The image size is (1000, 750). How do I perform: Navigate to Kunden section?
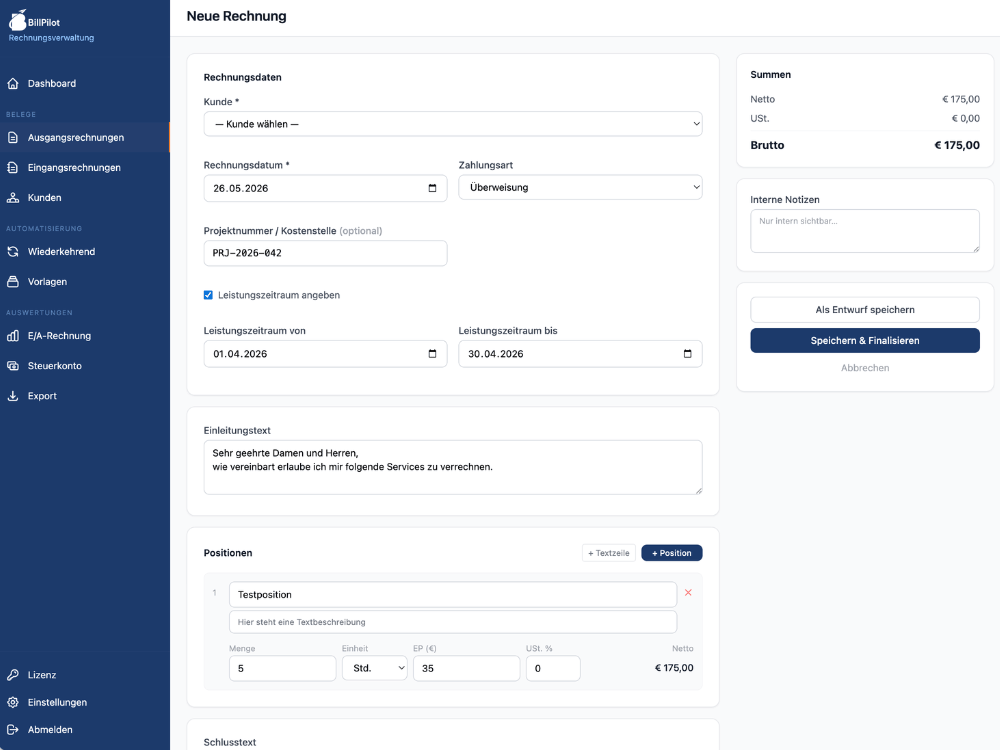pos(85,198)
